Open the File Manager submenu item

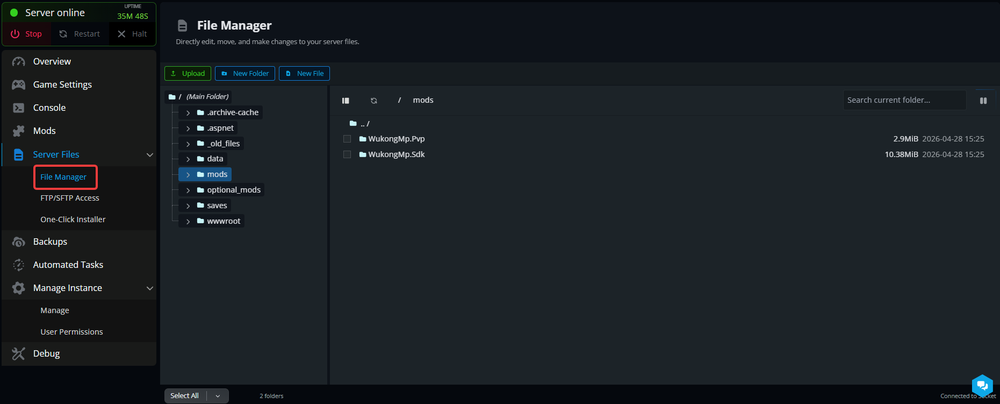coord(63,177)
